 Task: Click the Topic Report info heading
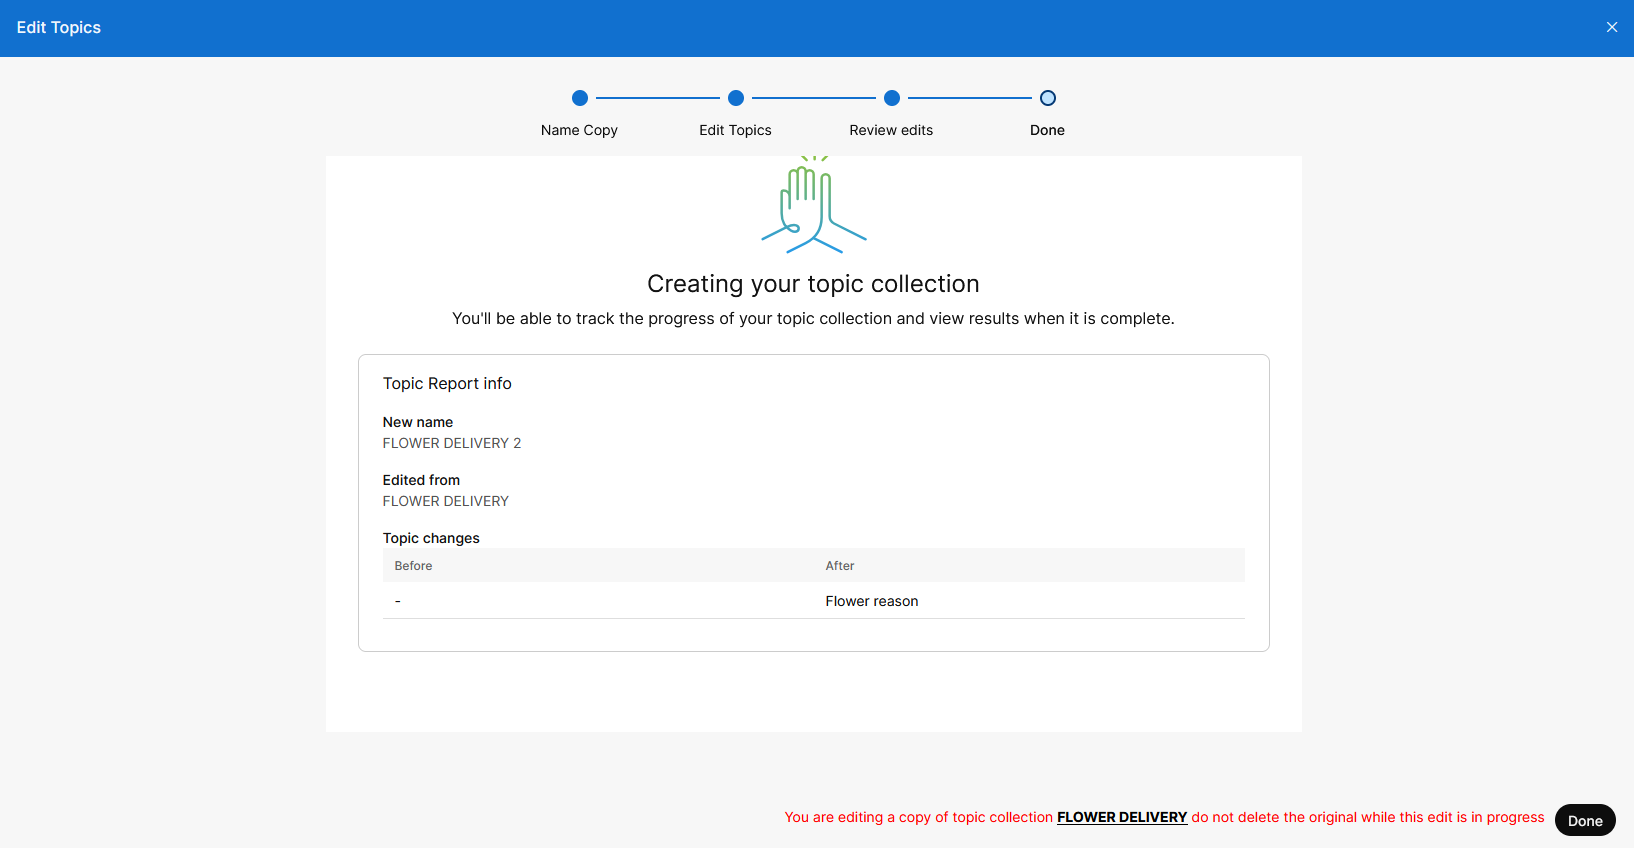(447, 384)
